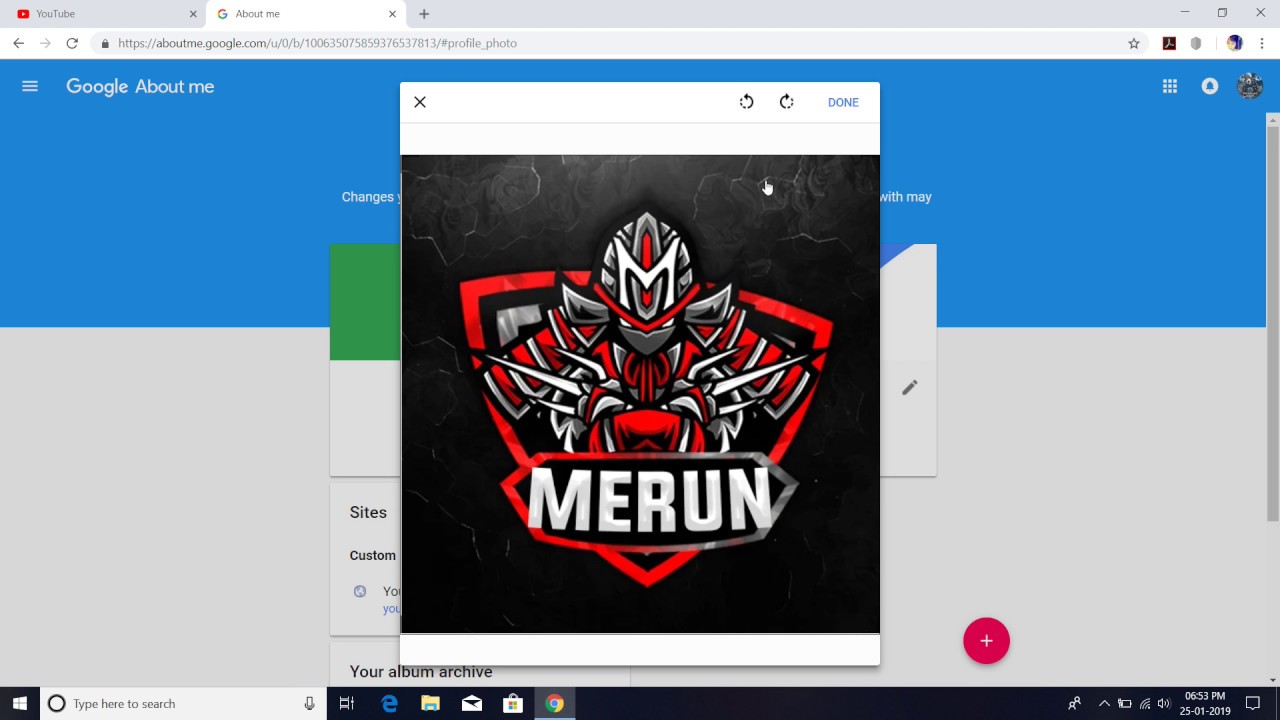Open the notifications bell

[1209, 86]
